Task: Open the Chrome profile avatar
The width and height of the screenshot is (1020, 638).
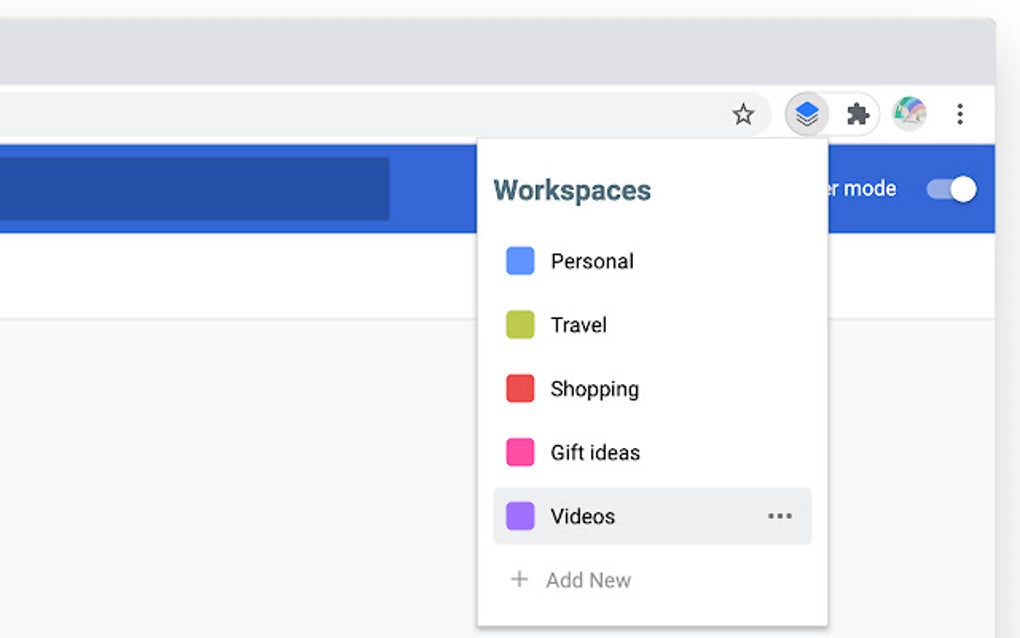Action: pyautogui.click(x=909, y=113)
